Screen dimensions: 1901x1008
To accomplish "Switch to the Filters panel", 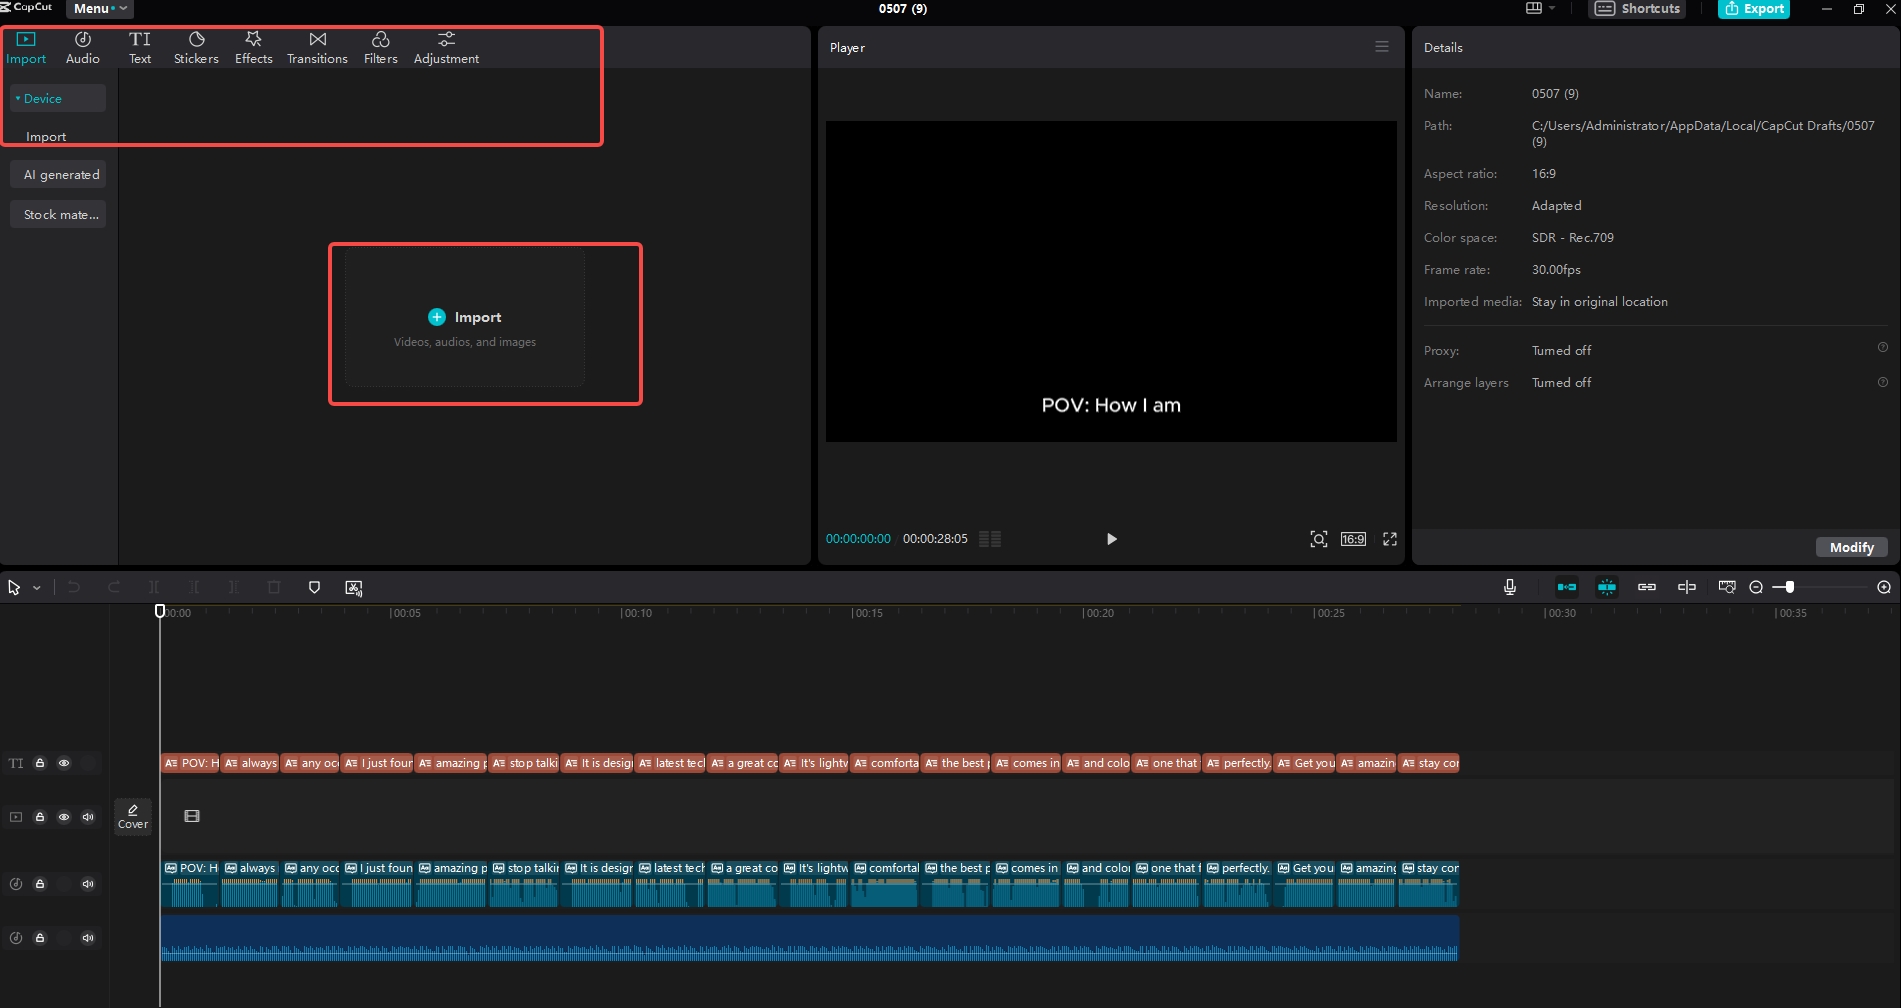I will point(380,46).
